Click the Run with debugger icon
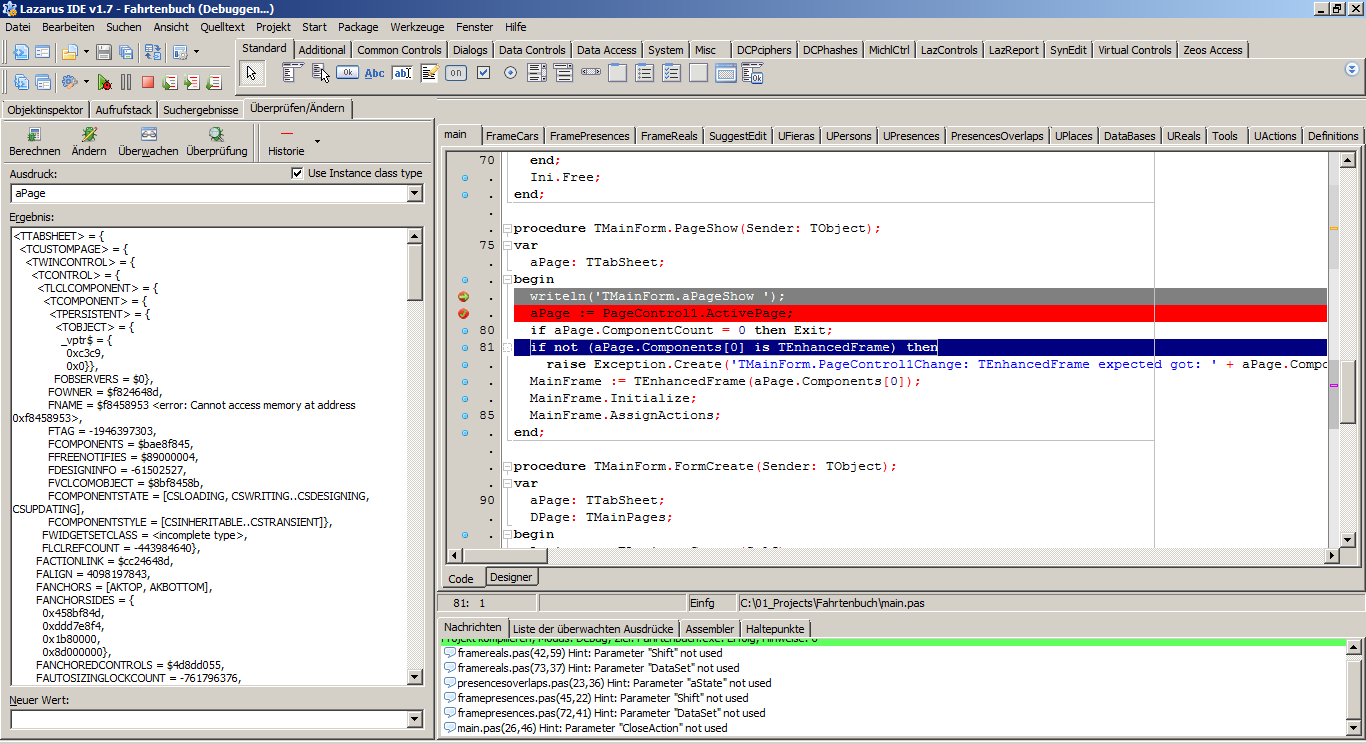 pyautogui.click(x=104, y=82)
